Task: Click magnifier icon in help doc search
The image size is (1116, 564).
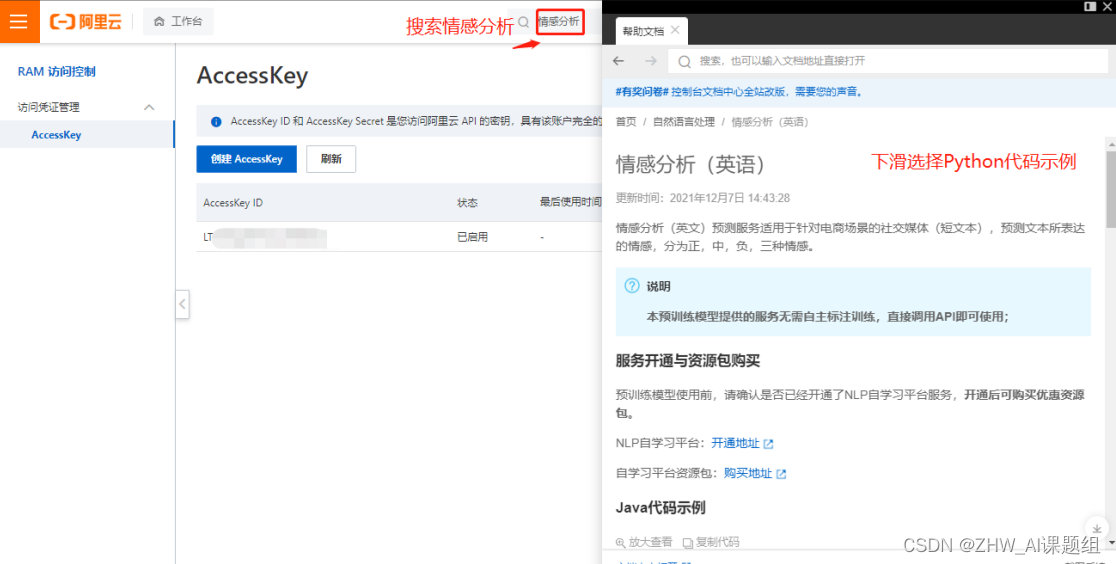Action: [685, 62]
